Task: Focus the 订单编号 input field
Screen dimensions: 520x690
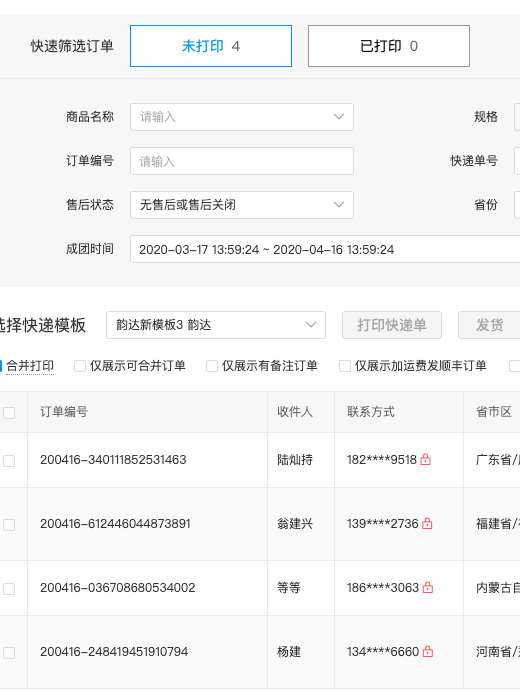Action: (x=242, y=161)
